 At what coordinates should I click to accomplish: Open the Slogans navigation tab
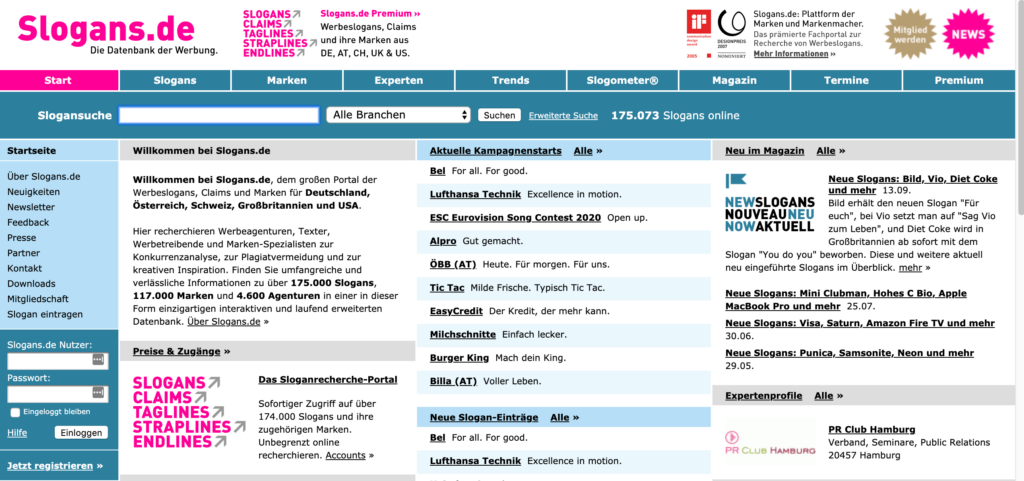(x=175, y=80)
